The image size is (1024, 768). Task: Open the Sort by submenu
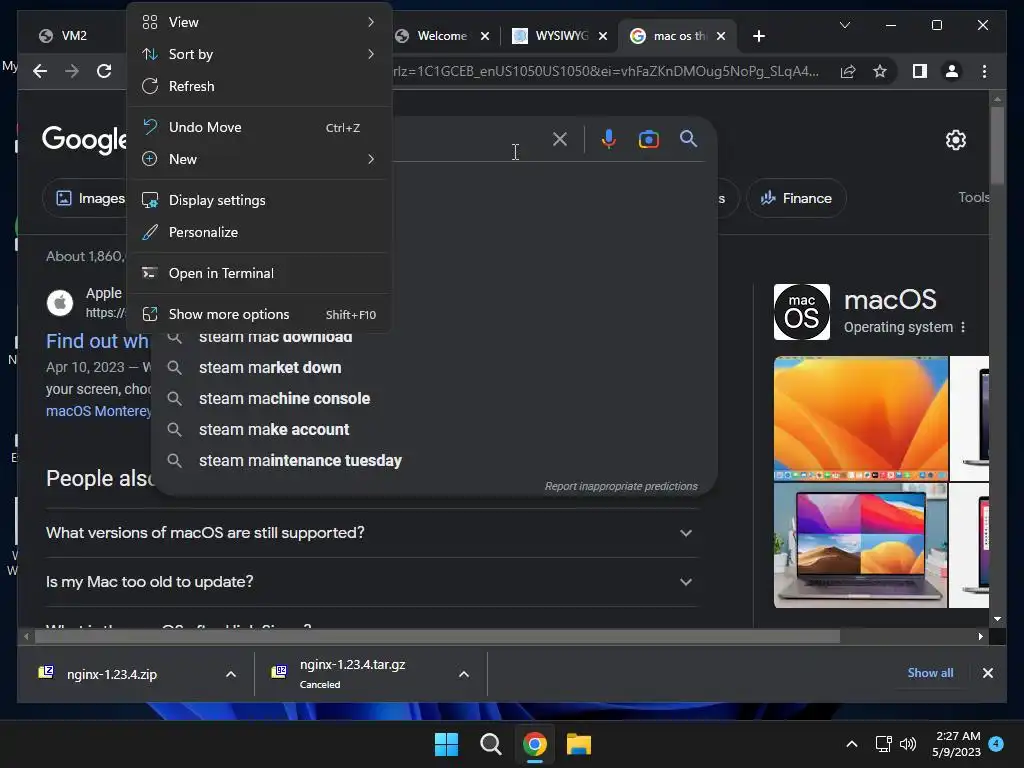[x=259, y=54]
